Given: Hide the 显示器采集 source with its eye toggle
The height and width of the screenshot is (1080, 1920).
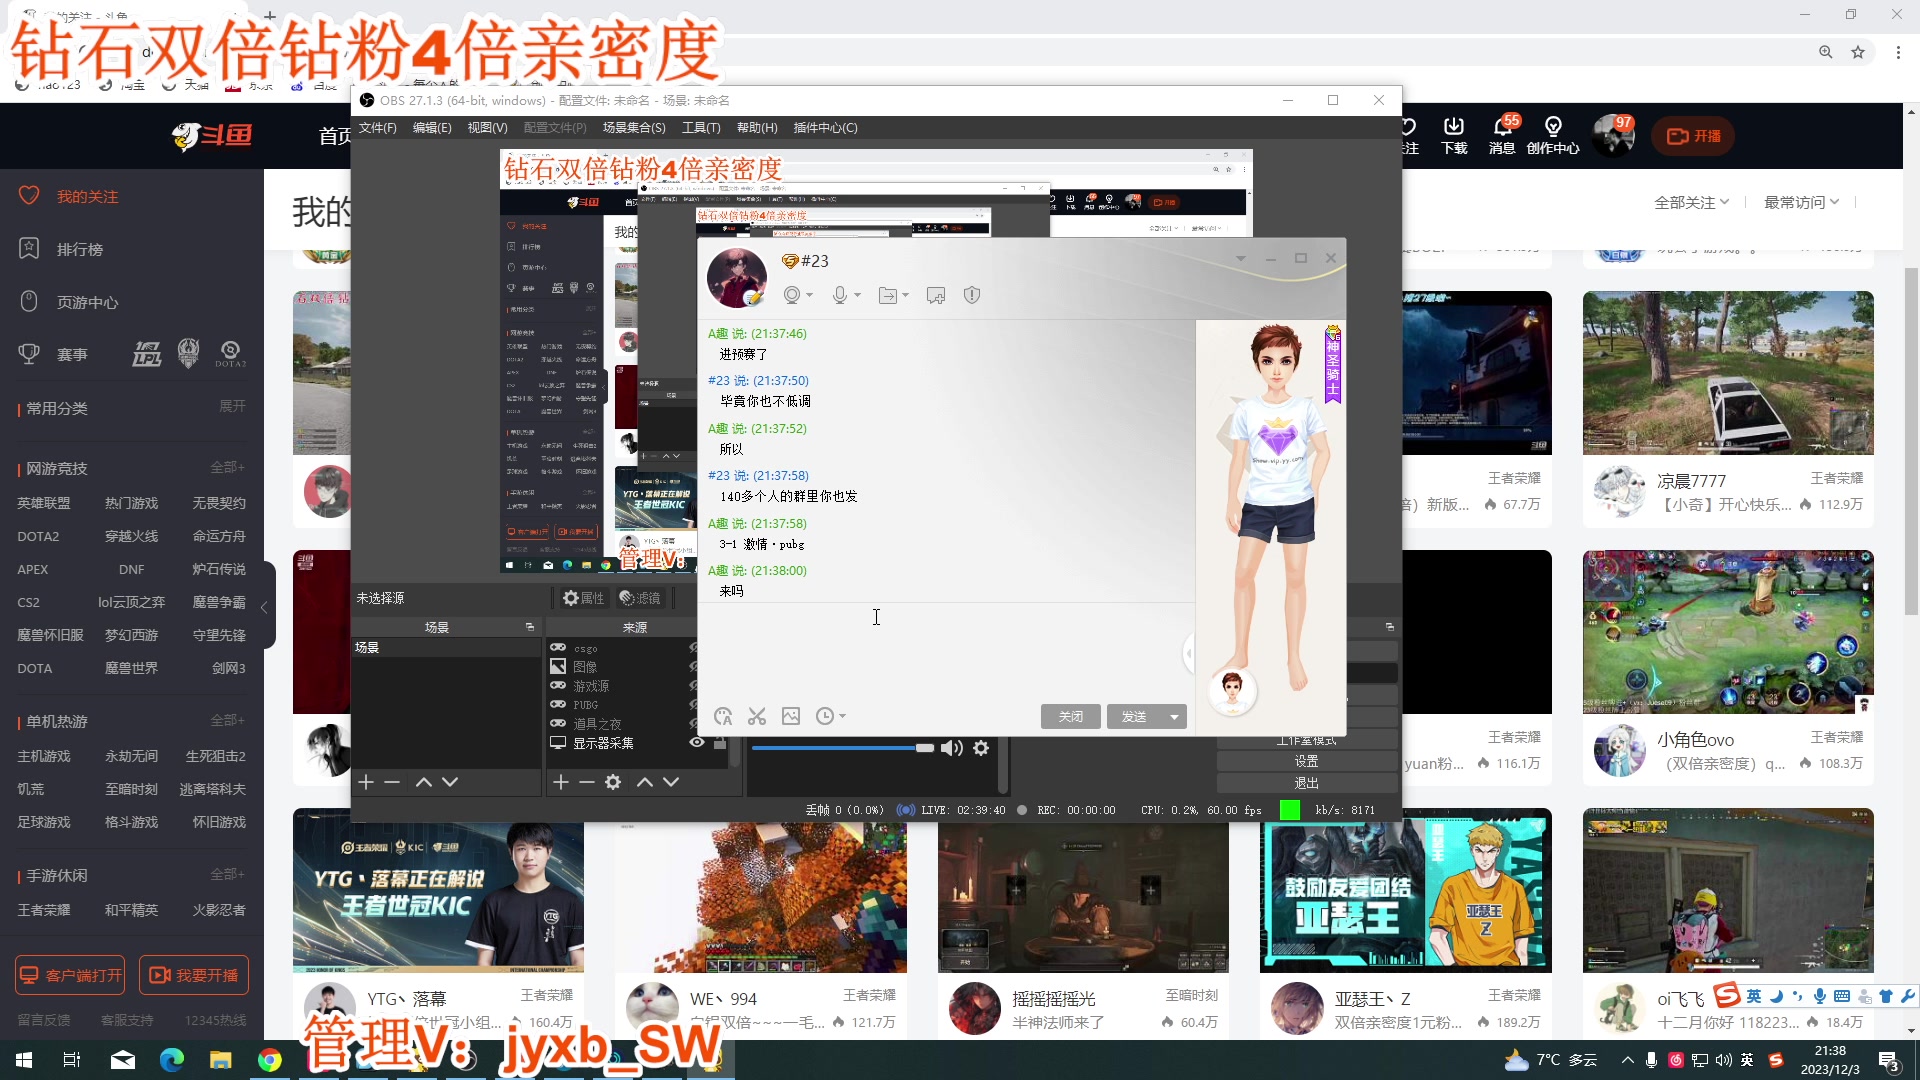Looking at the screenshot, I should [x=697, y=742].
